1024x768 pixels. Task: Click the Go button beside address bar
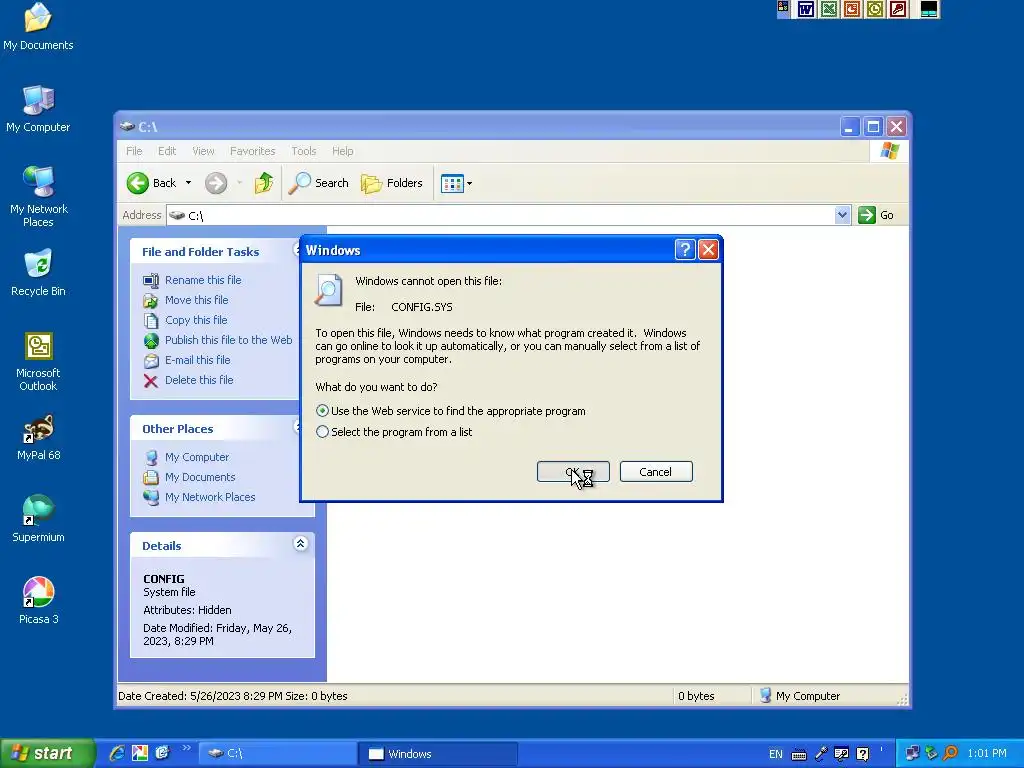[876, 215]
